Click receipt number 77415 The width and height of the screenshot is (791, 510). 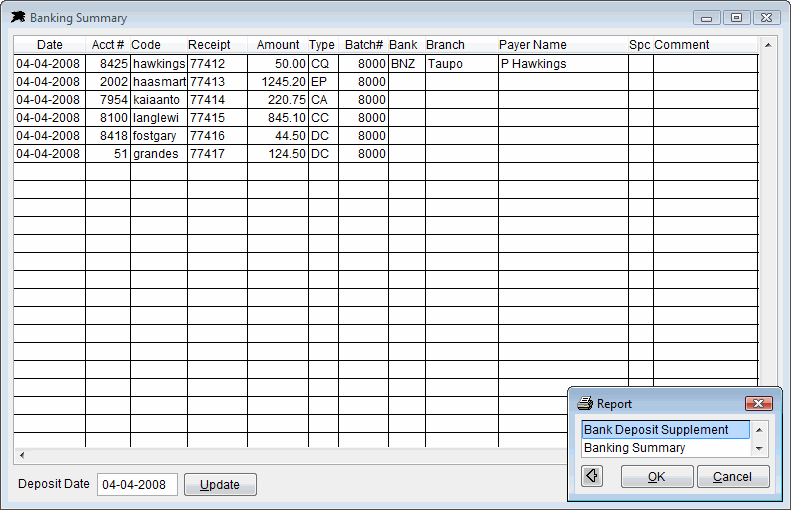tap(217, 118)
